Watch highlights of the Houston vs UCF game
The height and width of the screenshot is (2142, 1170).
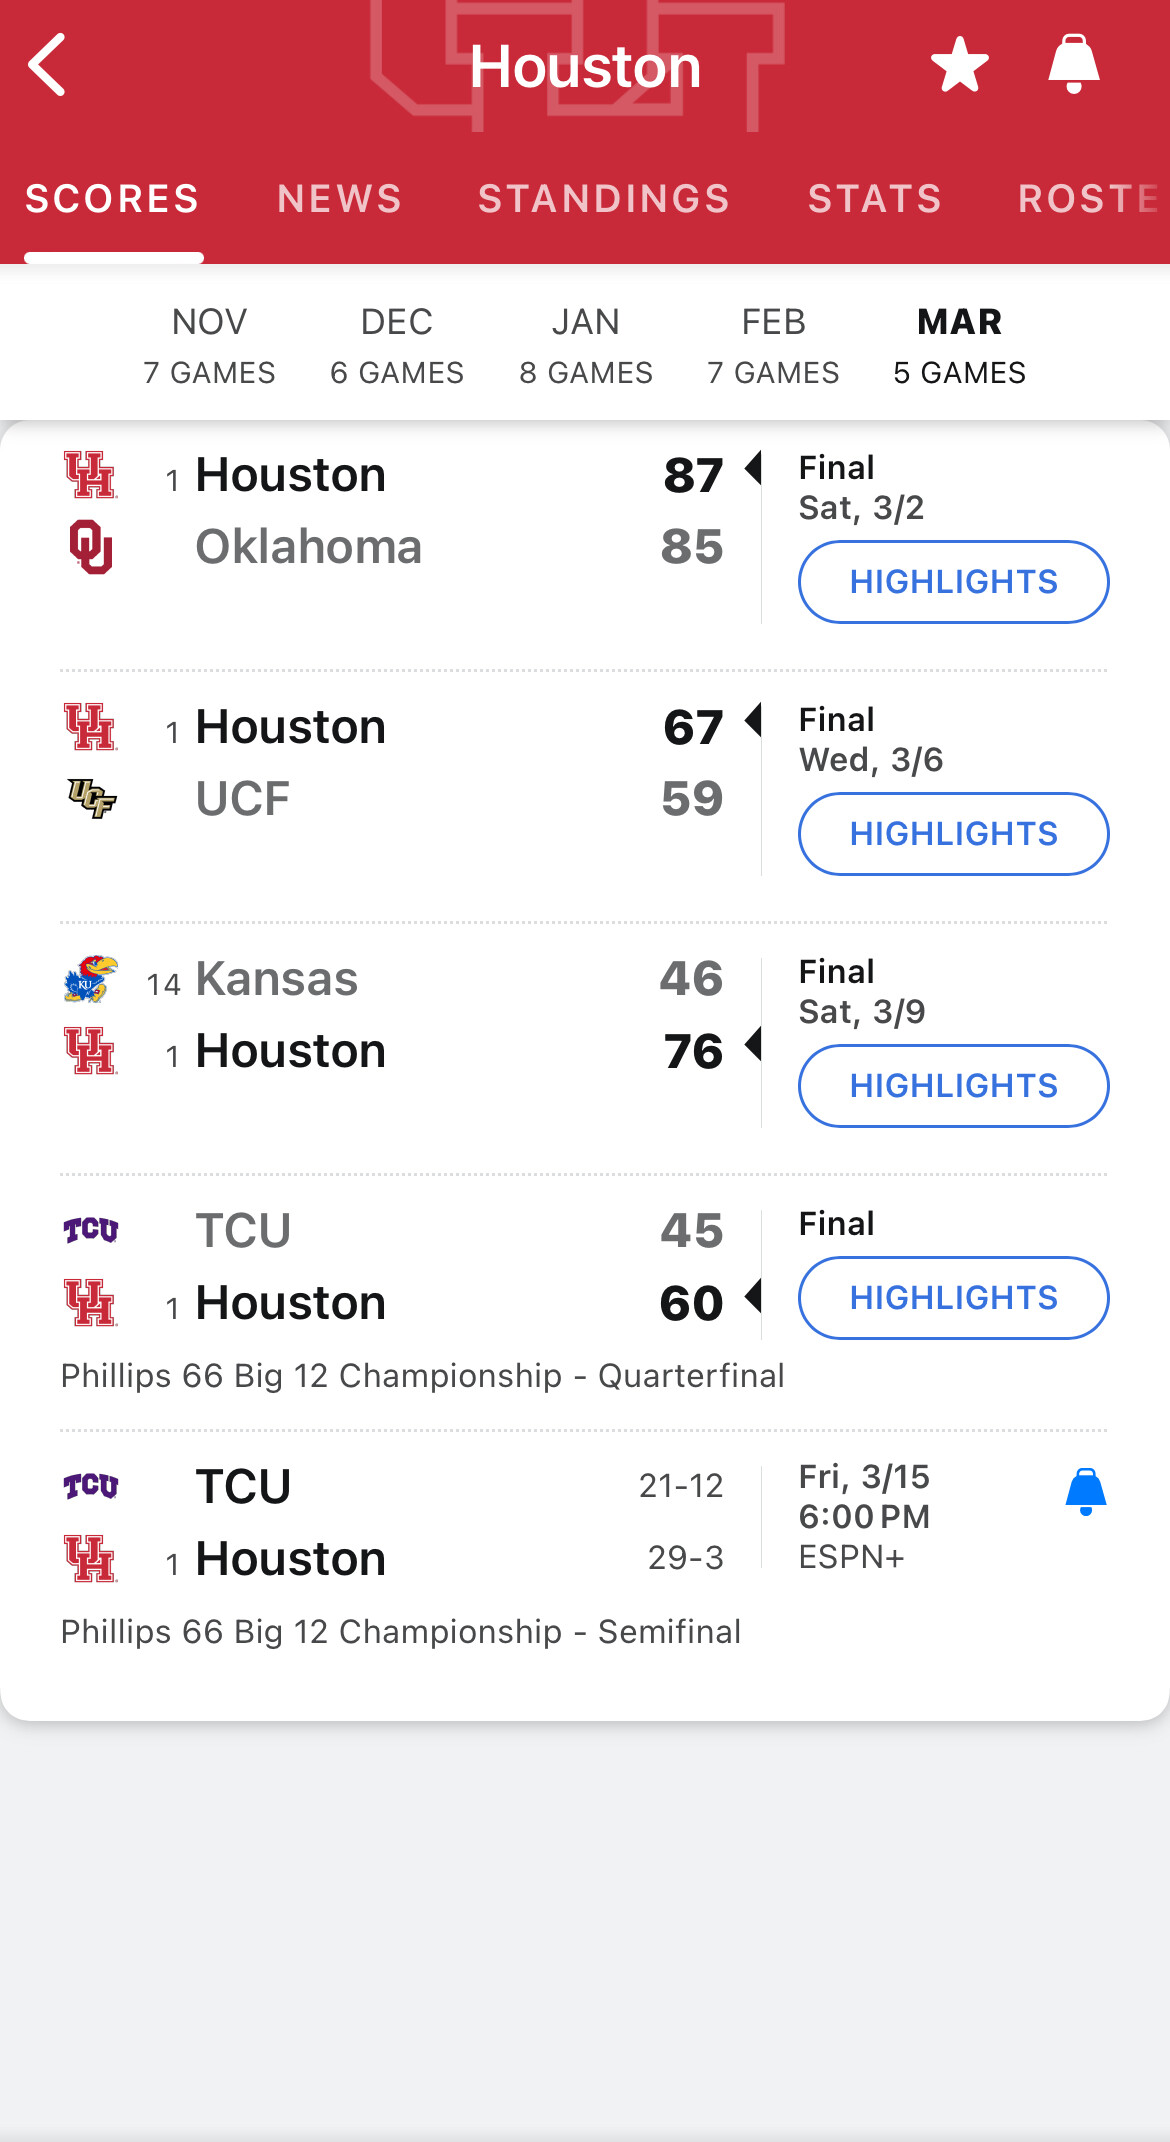pos(953,834)
